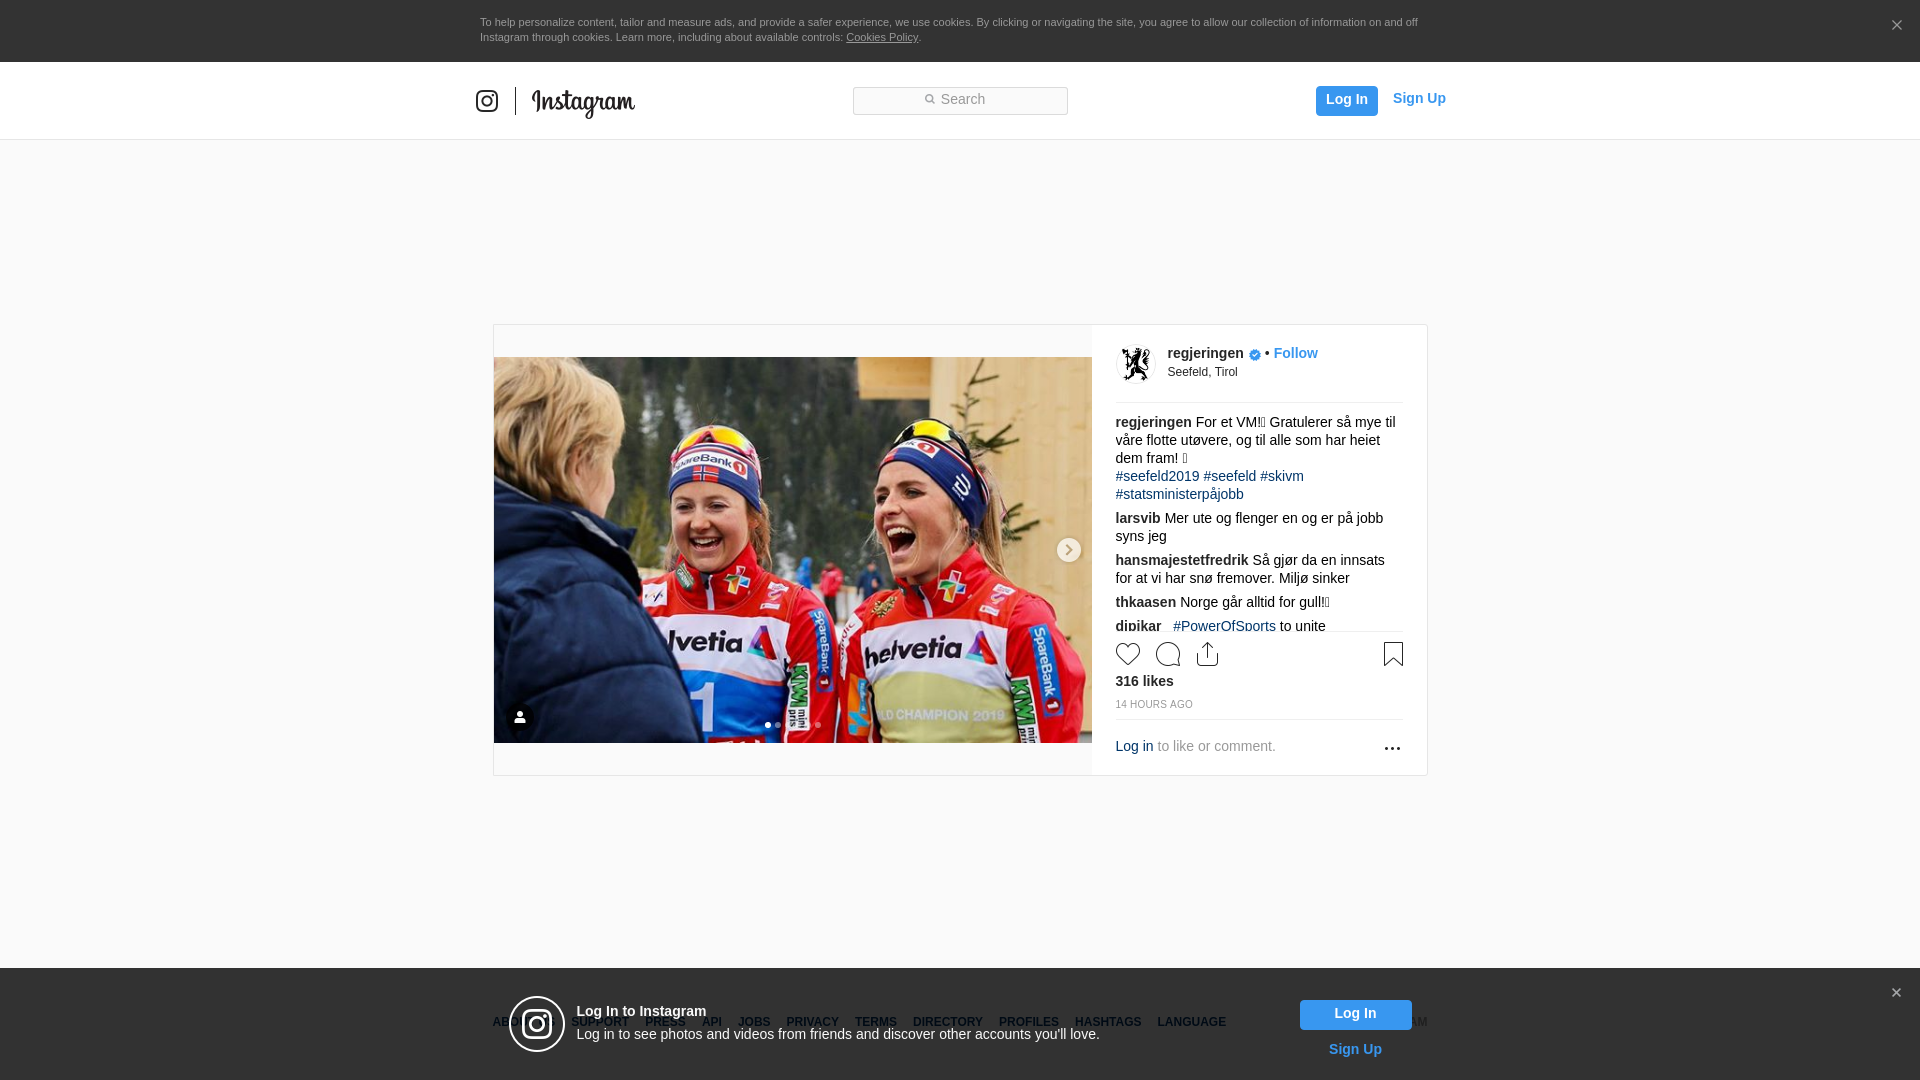1920x1080 pixels.
Task: Click the Search input field
Action: click(960, 100)
